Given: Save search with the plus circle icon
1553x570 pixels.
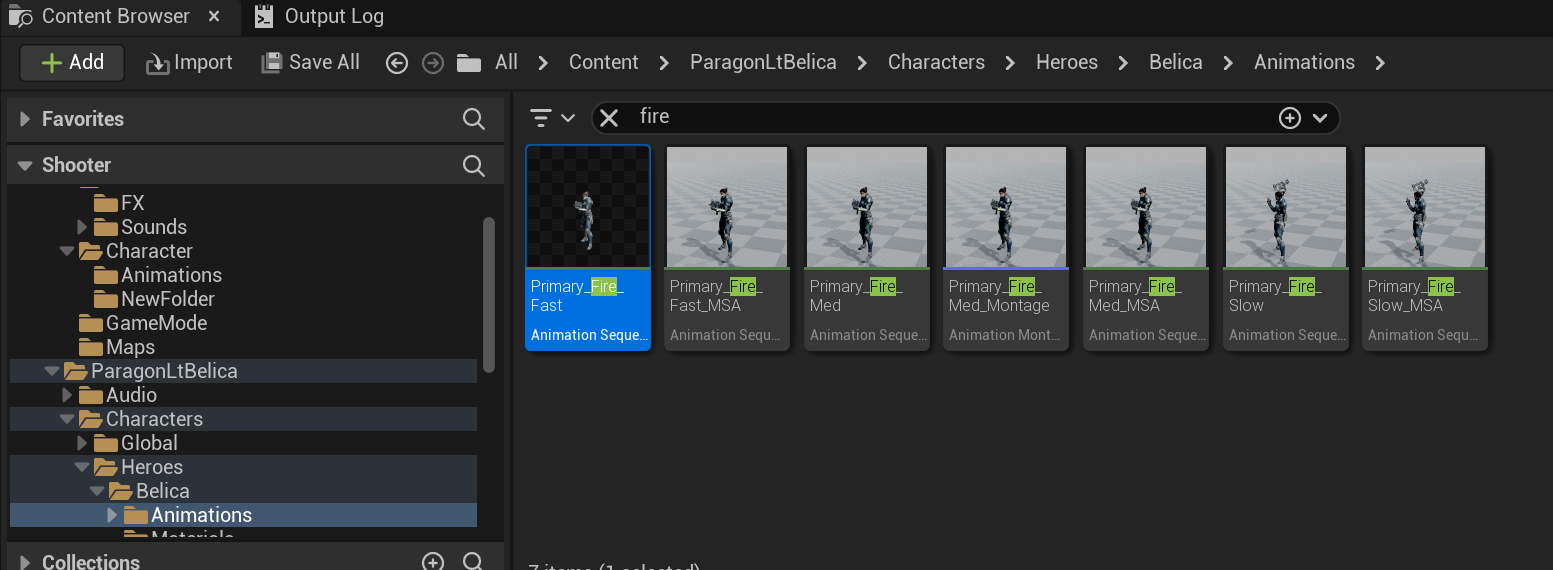Looking at the screenshot, I should click(x=1290, y=118).
